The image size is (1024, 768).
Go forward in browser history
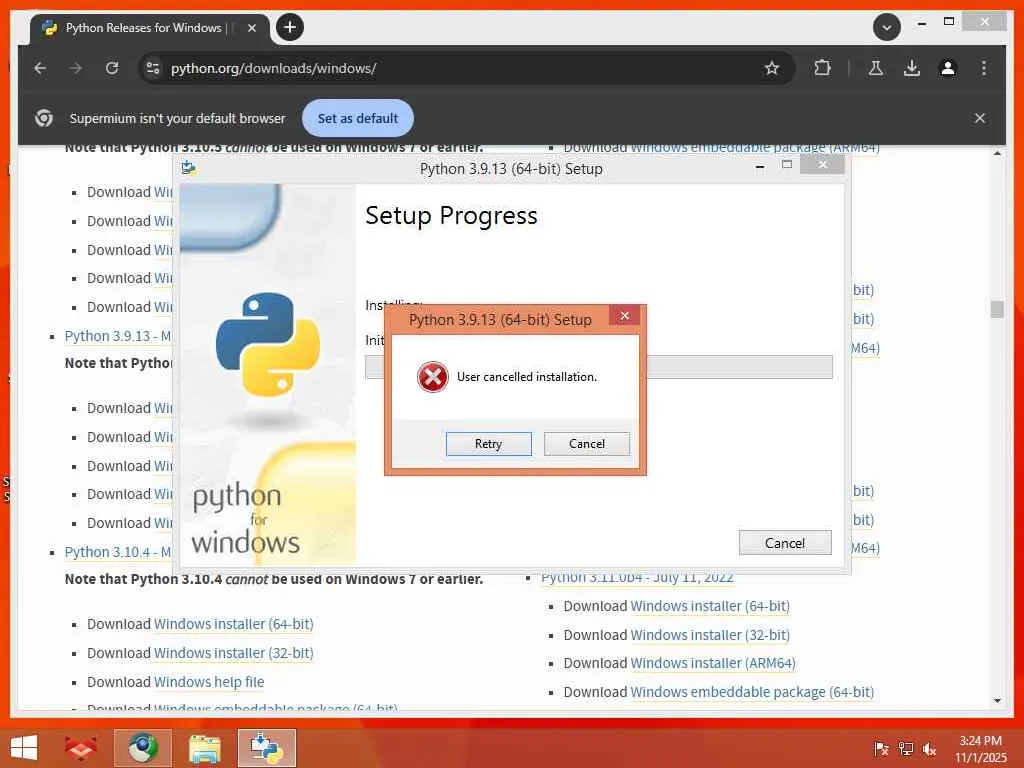76,68
